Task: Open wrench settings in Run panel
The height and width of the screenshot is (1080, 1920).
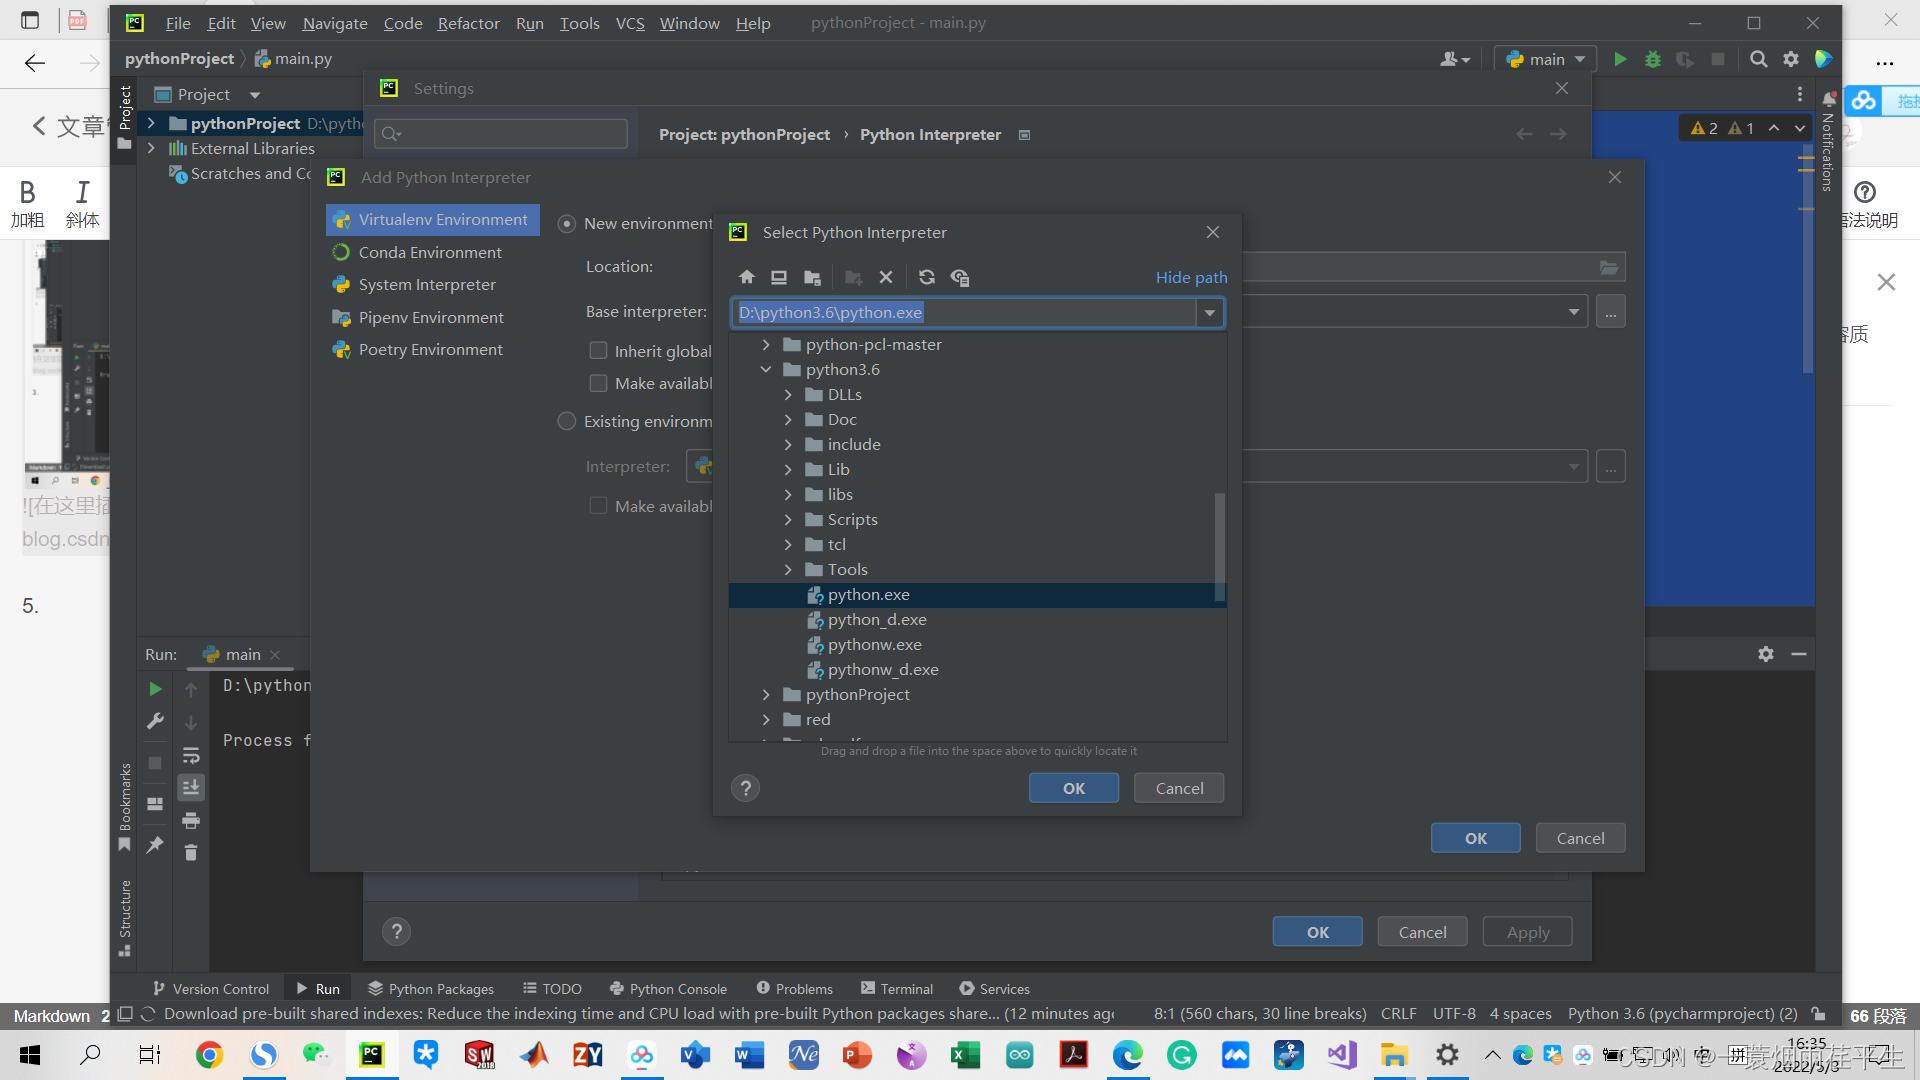Action: click(155, 721)
